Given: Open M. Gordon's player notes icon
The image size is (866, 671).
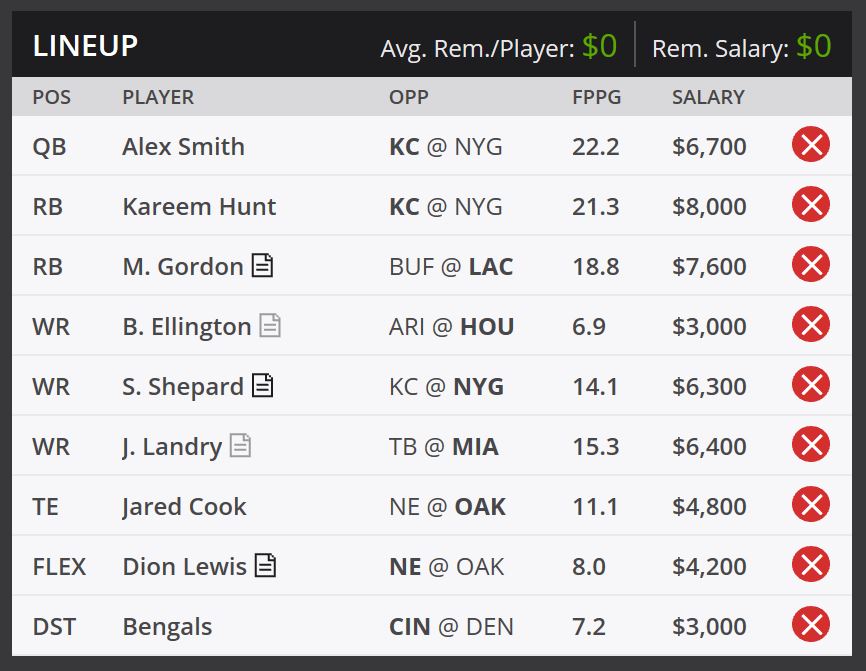Looking at the screenshot, I should 262,265.
